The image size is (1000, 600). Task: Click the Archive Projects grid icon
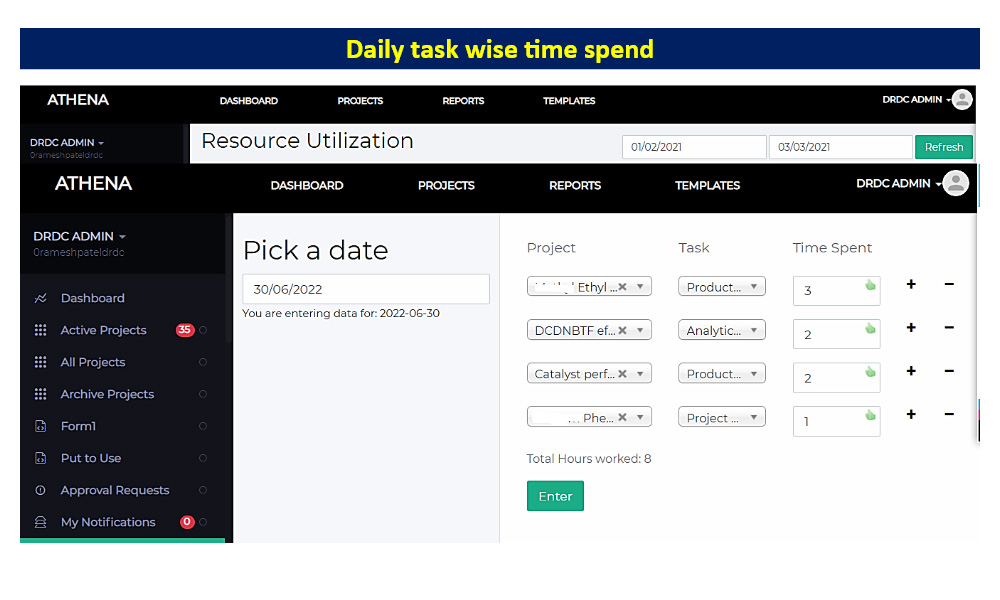click(x=40, y=394)
